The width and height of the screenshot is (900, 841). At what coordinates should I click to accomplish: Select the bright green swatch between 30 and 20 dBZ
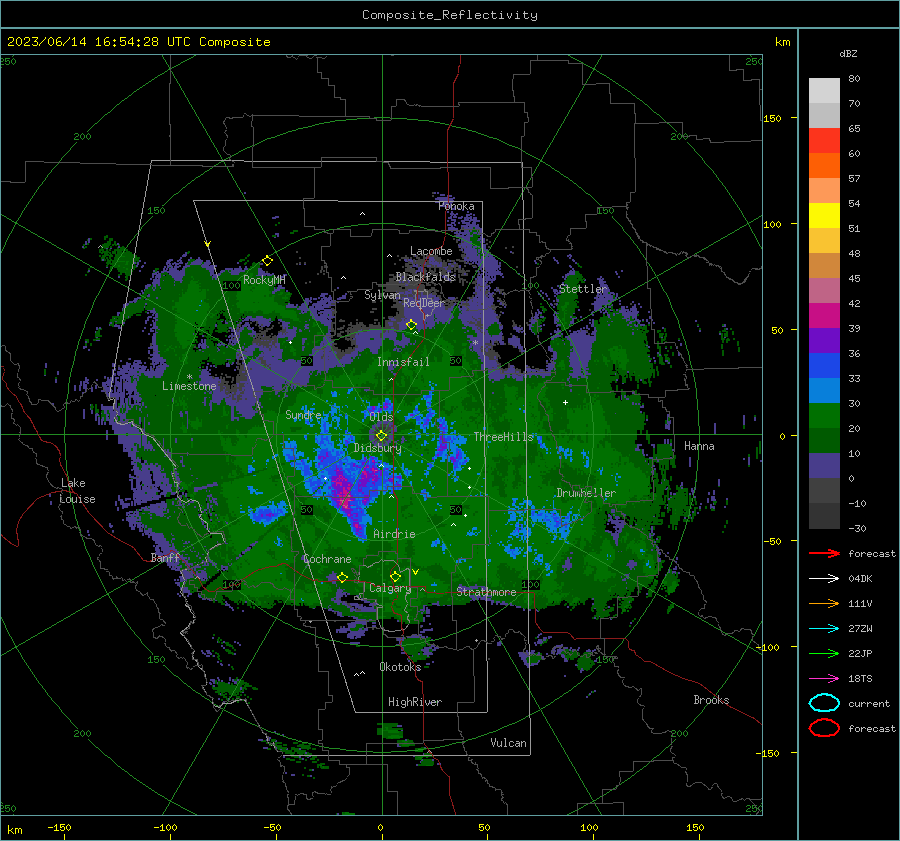click(x=824, y=416)
